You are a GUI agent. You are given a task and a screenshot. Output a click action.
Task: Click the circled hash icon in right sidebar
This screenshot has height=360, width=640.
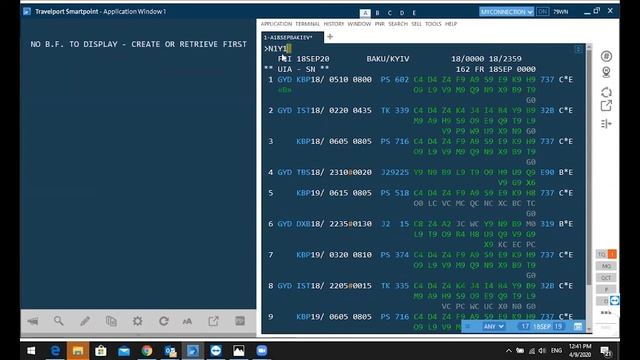607,56
